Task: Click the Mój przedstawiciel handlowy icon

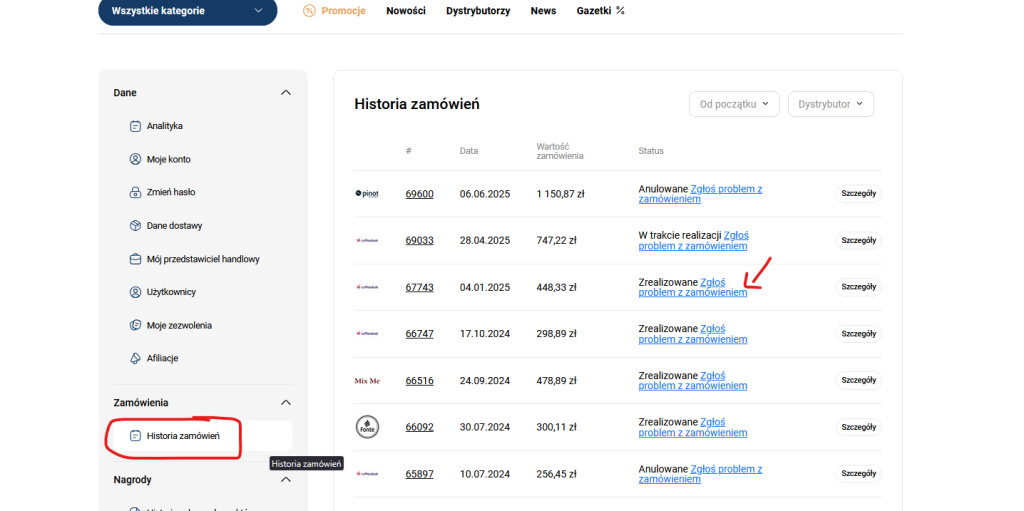Action: coord(135,259)
